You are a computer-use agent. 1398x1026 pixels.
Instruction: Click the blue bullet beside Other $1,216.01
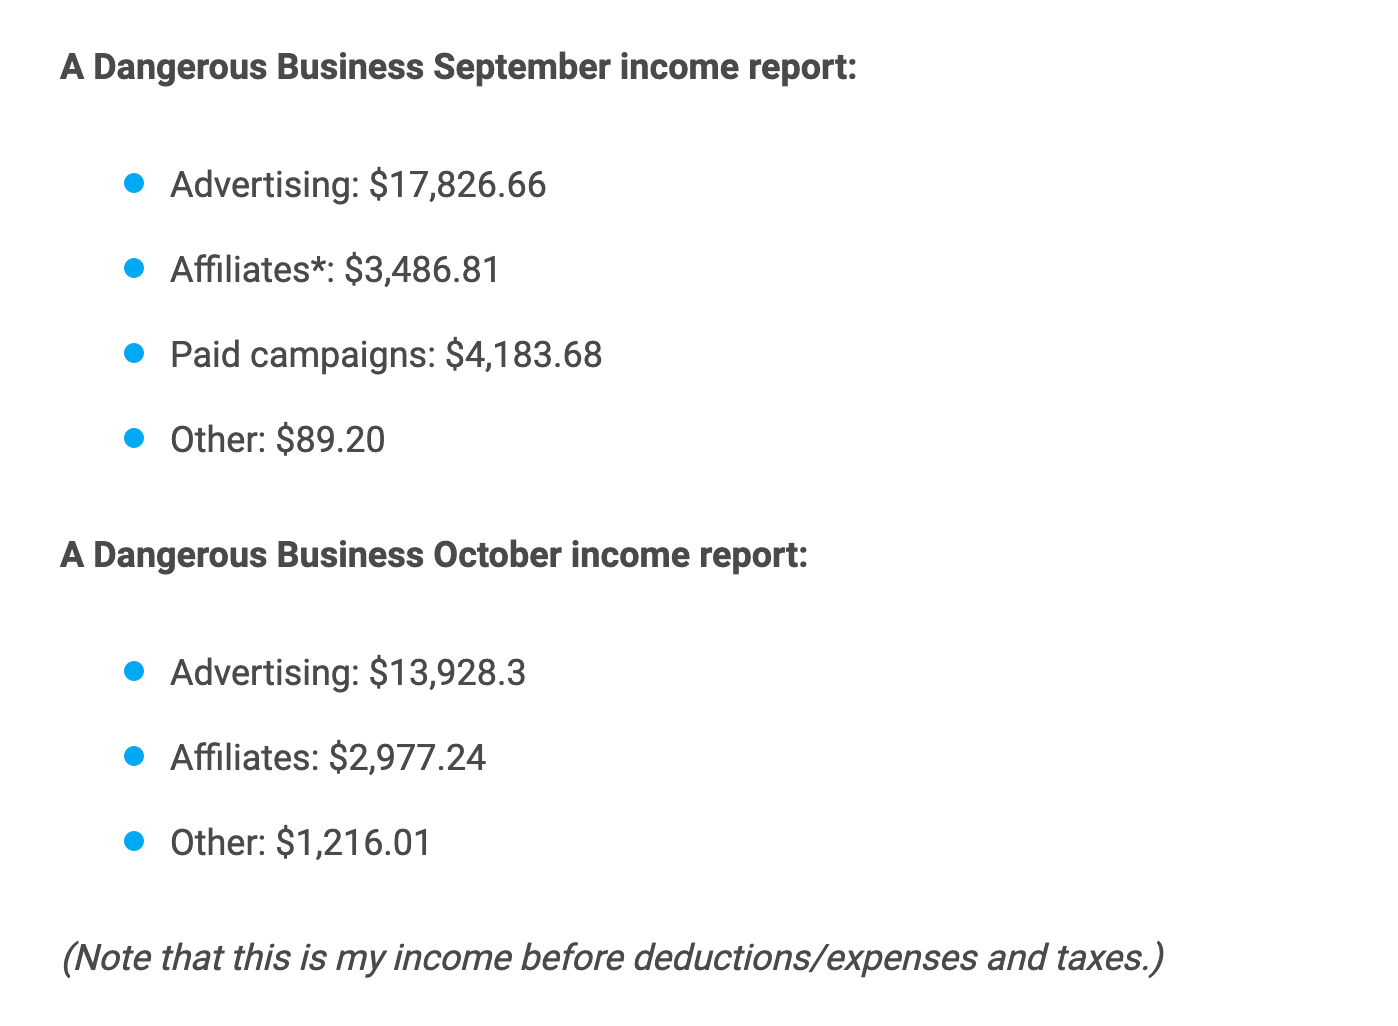(x=134, y=842)
